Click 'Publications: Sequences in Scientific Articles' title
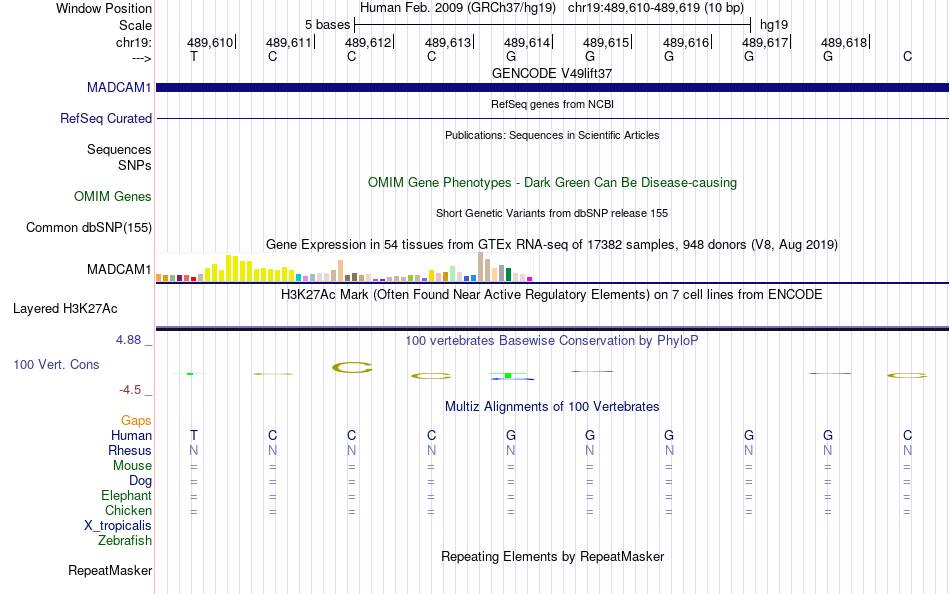This screenshot has width=950, height=594. 552,135
